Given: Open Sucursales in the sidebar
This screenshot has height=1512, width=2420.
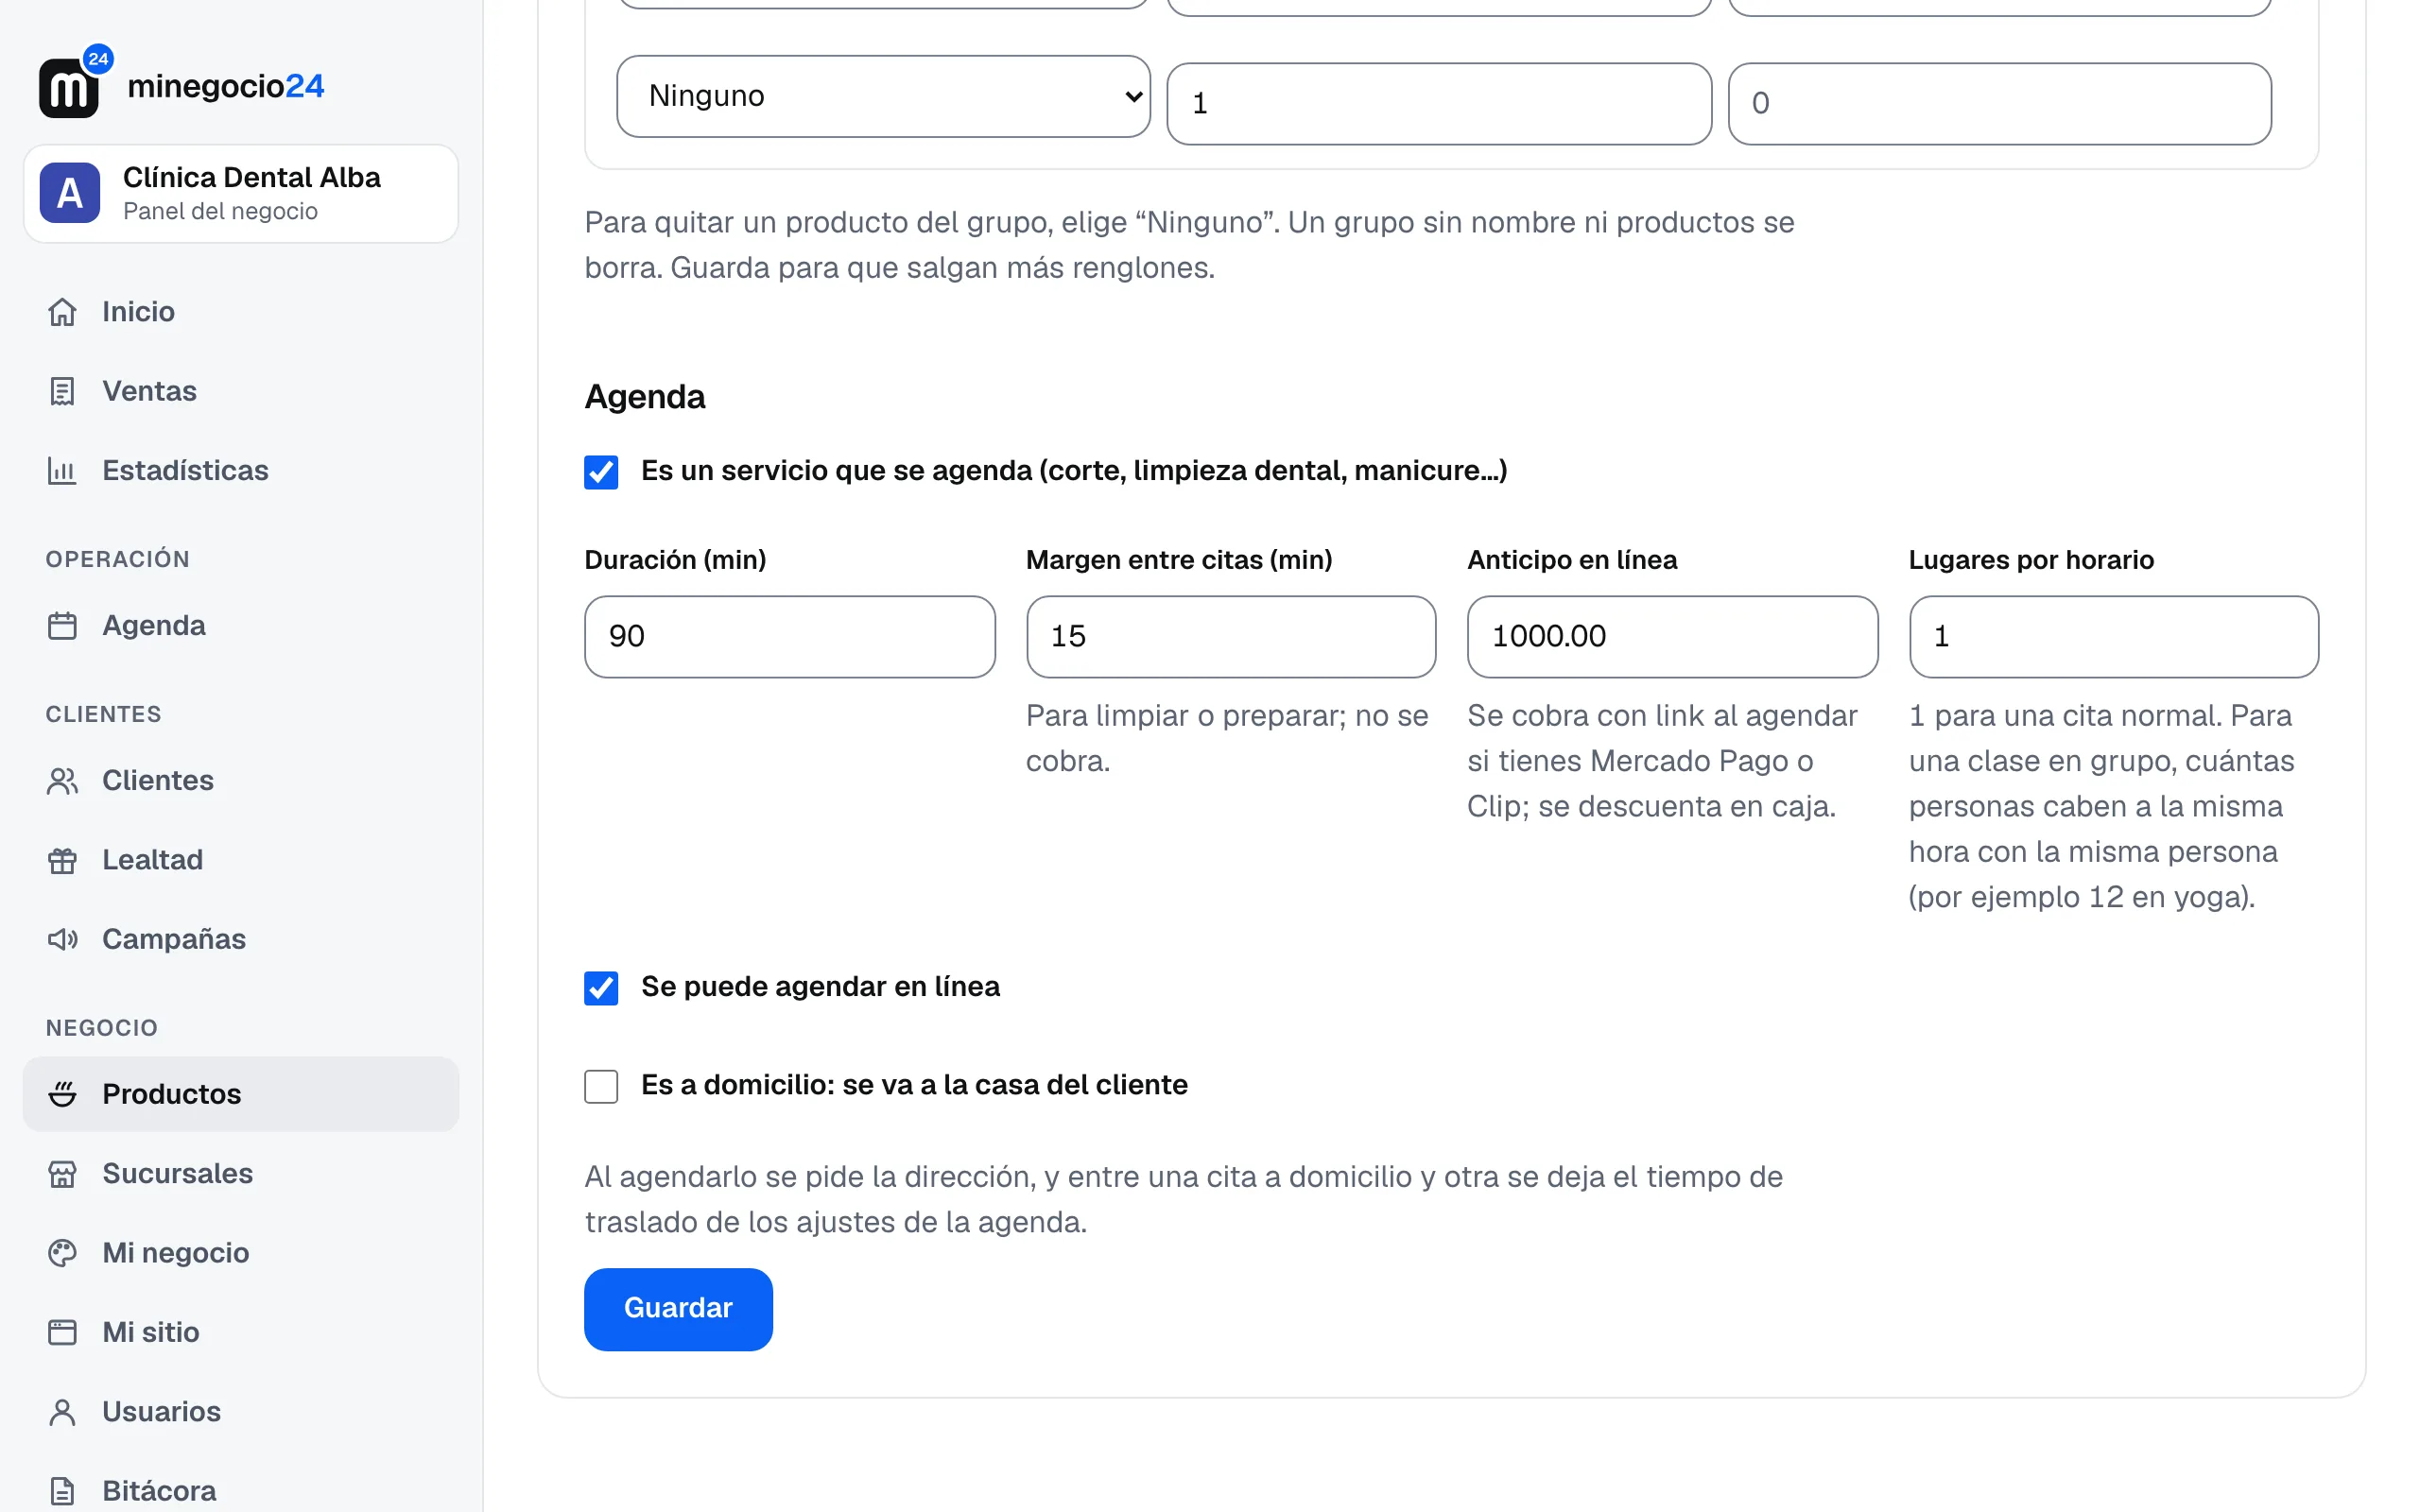Looking at the screenshot, I should tap(241, 1174).
